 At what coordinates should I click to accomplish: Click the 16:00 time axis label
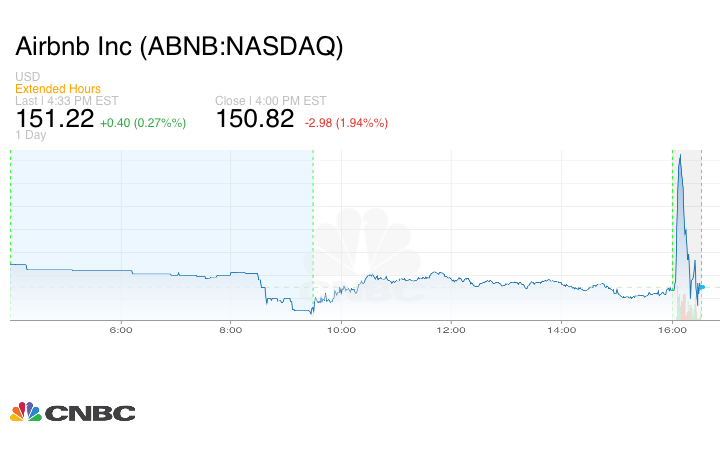pyautogui.click(x=672, y=328)
